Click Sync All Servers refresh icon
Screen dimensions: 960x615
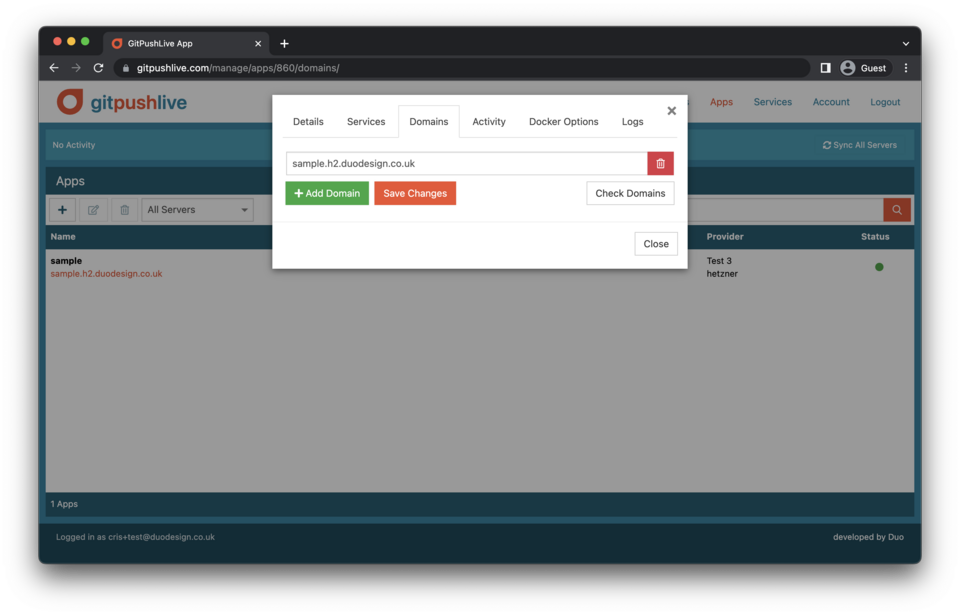(827, 145)
